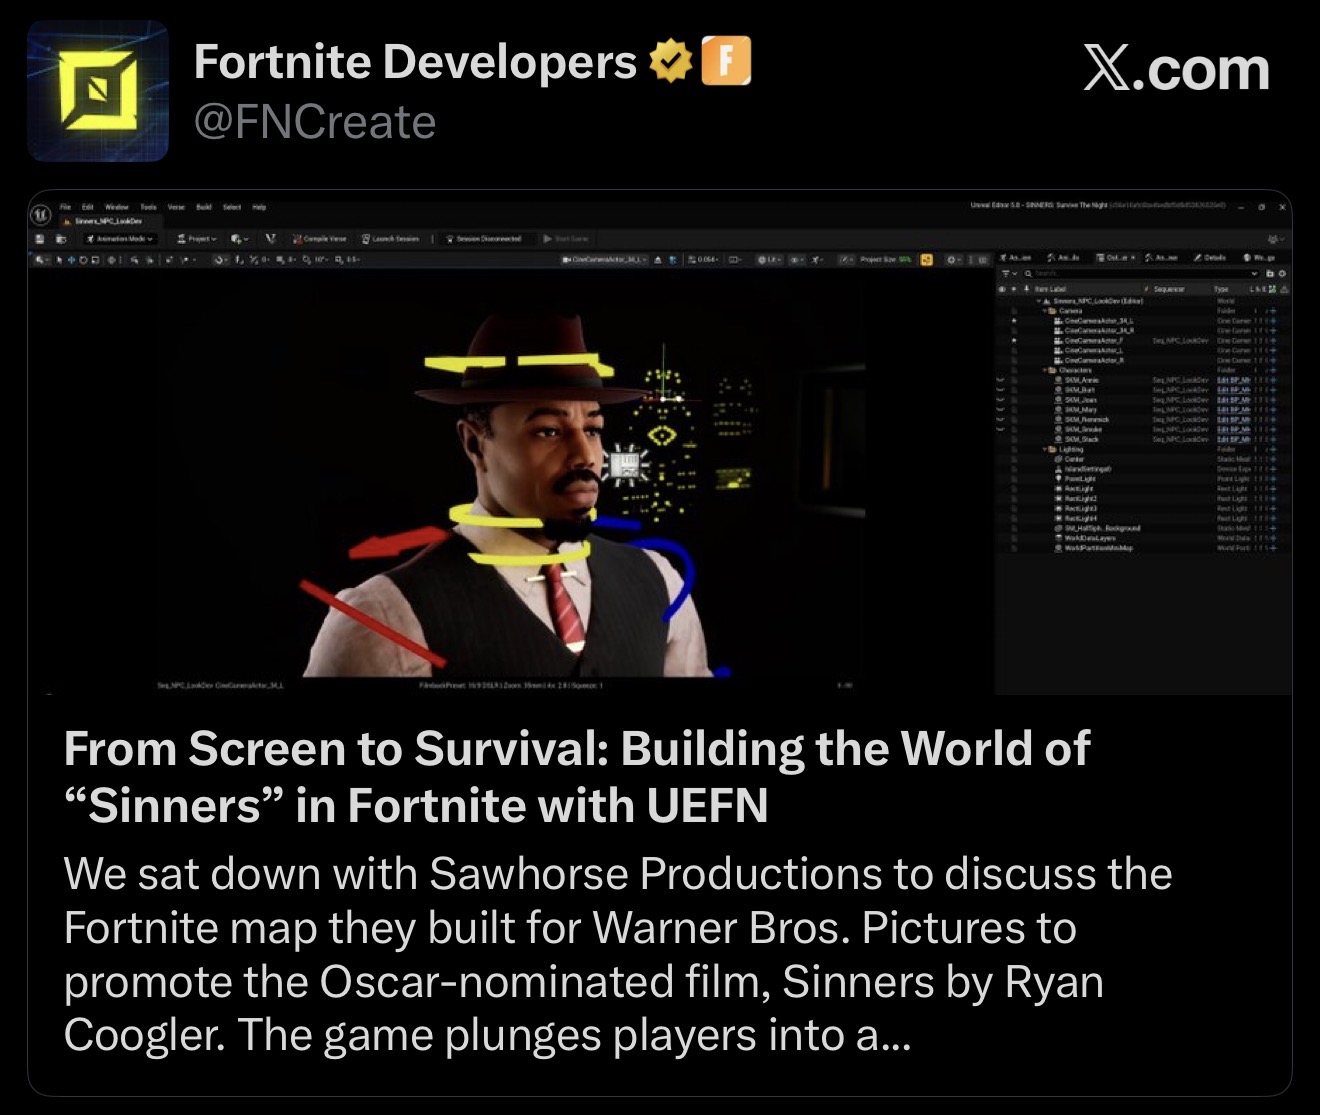The height and width of the screenshot is (1115, 1320).
Task: Toggle visibility of SKM_Smoke
Action: [1001, 430]
